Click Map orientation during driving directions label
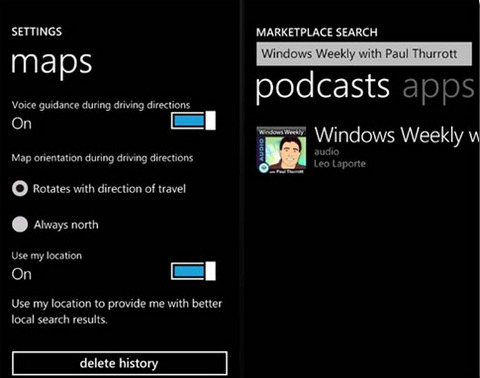 pyautogui.click(x=102, y=158)
